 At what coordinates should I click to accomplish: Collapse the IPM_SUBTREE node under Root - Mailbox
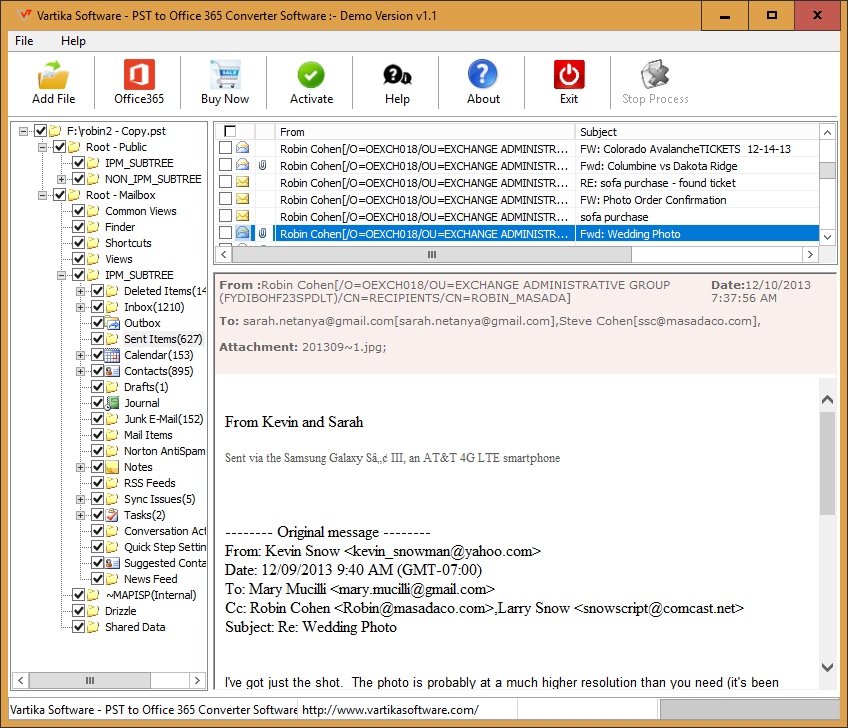61,275
